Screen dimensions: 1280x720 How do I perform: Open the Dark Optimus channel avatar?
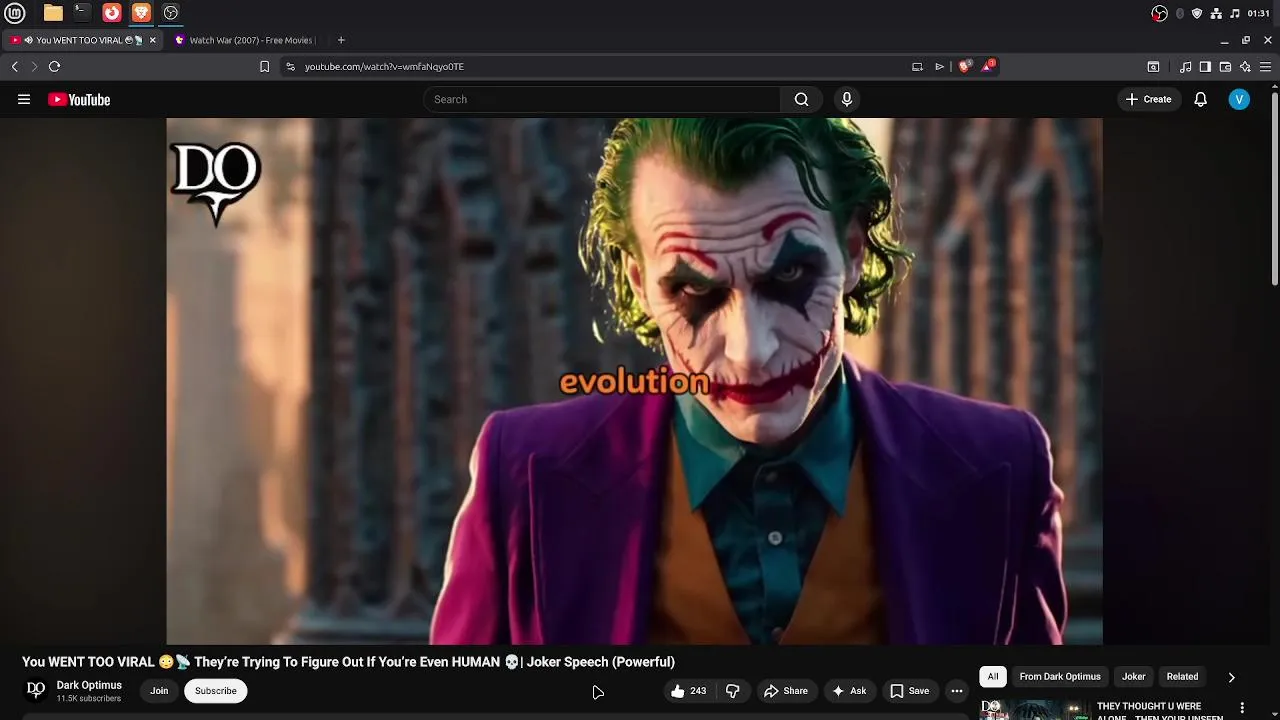pyautogui.click(x=36, y=690)
